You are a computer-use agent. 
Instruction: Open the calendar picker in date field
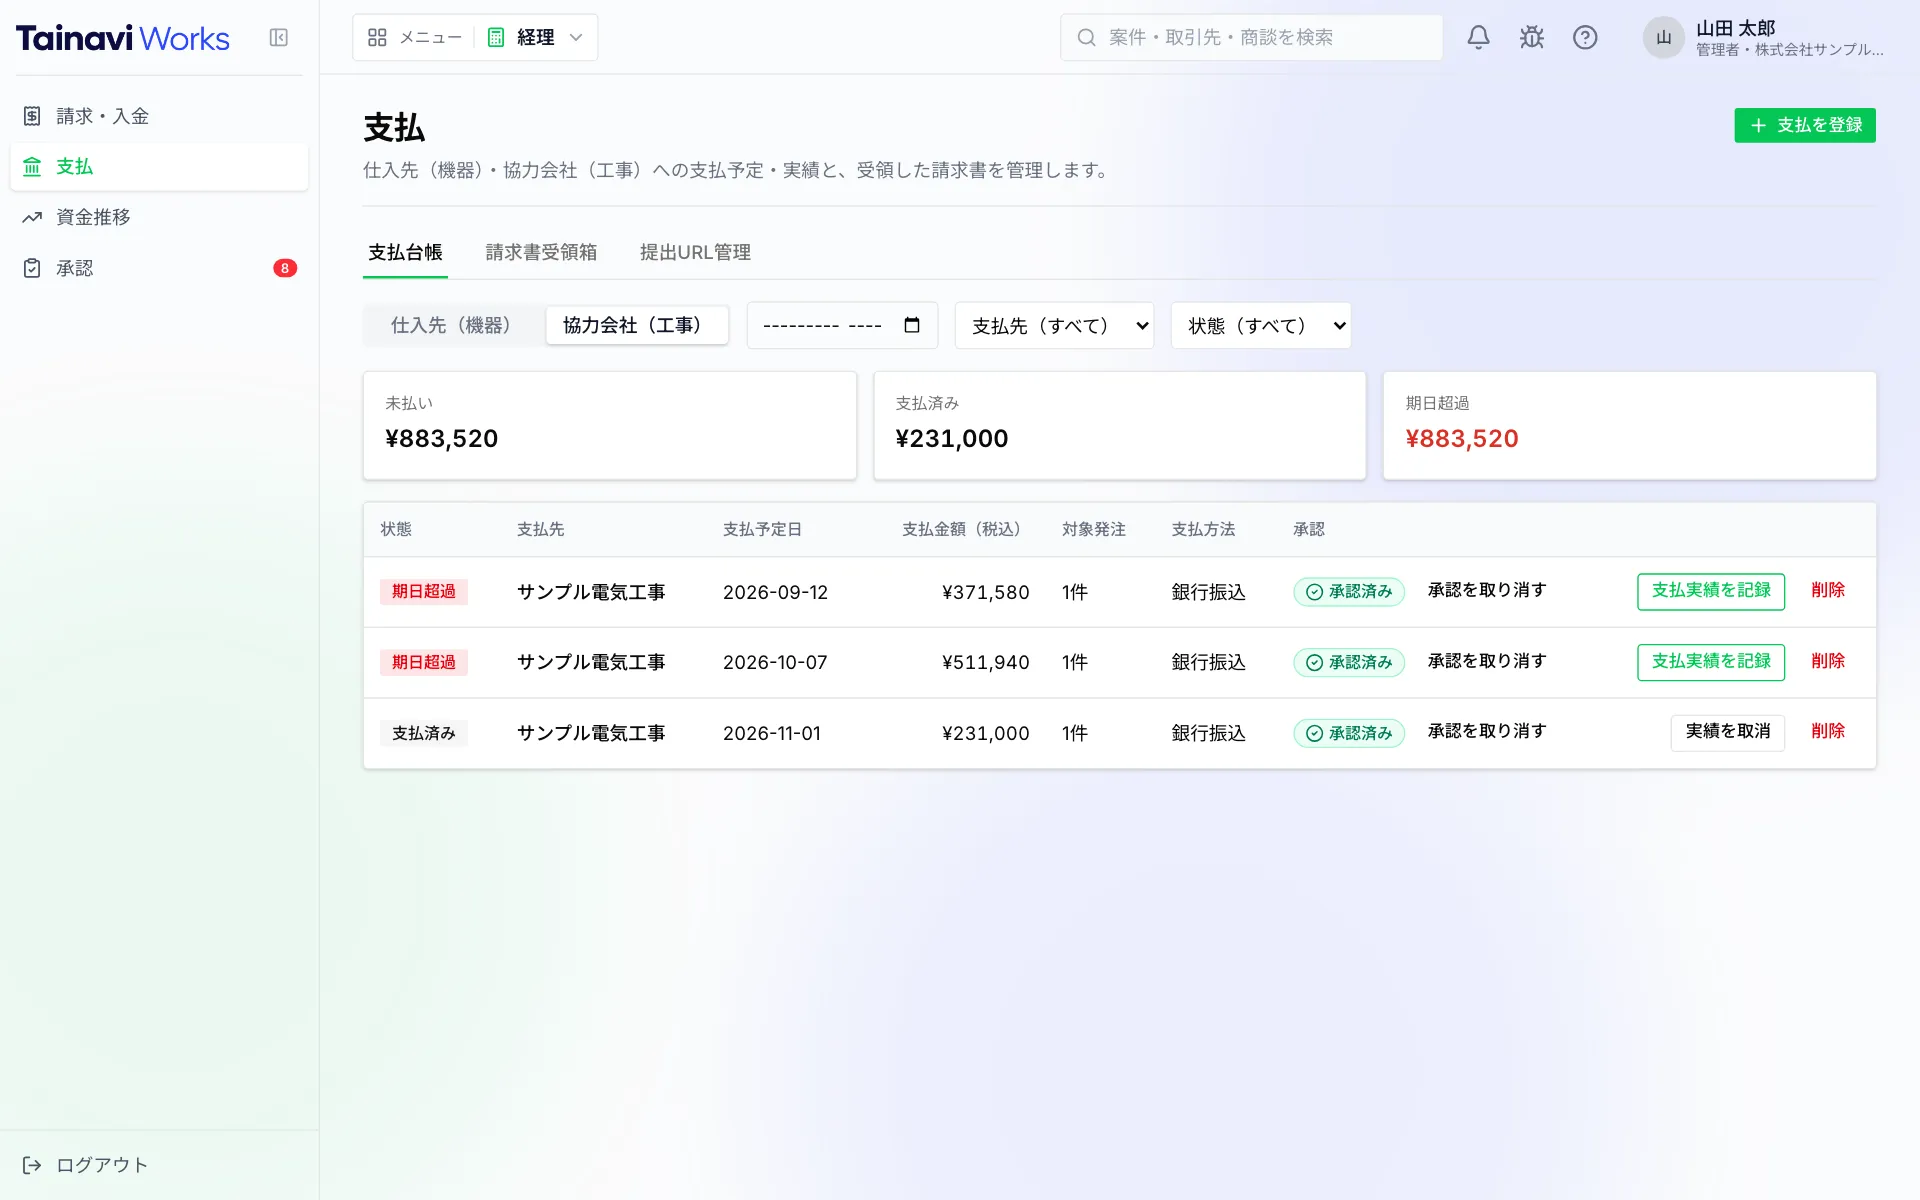click(912, 325)
